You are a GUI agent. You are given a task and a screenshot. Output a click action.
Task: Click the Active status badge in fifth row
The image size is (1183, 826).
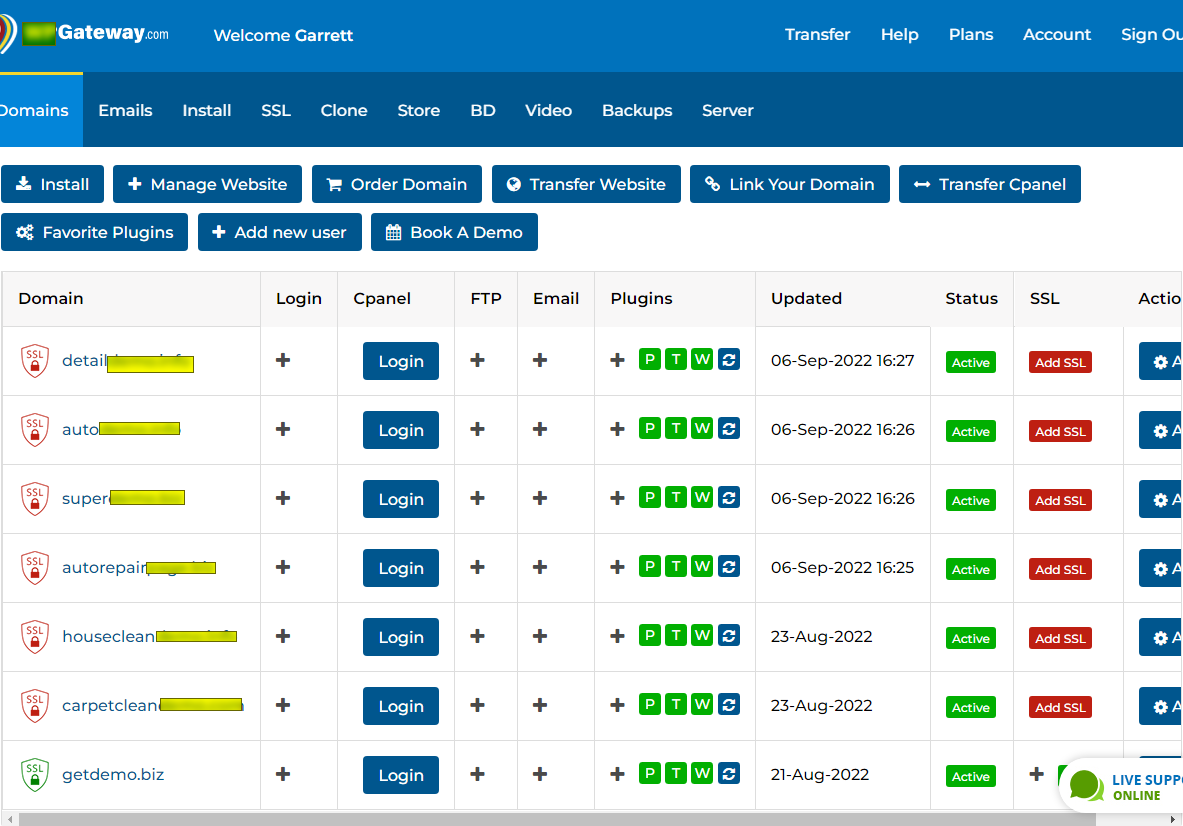[971, 638]
